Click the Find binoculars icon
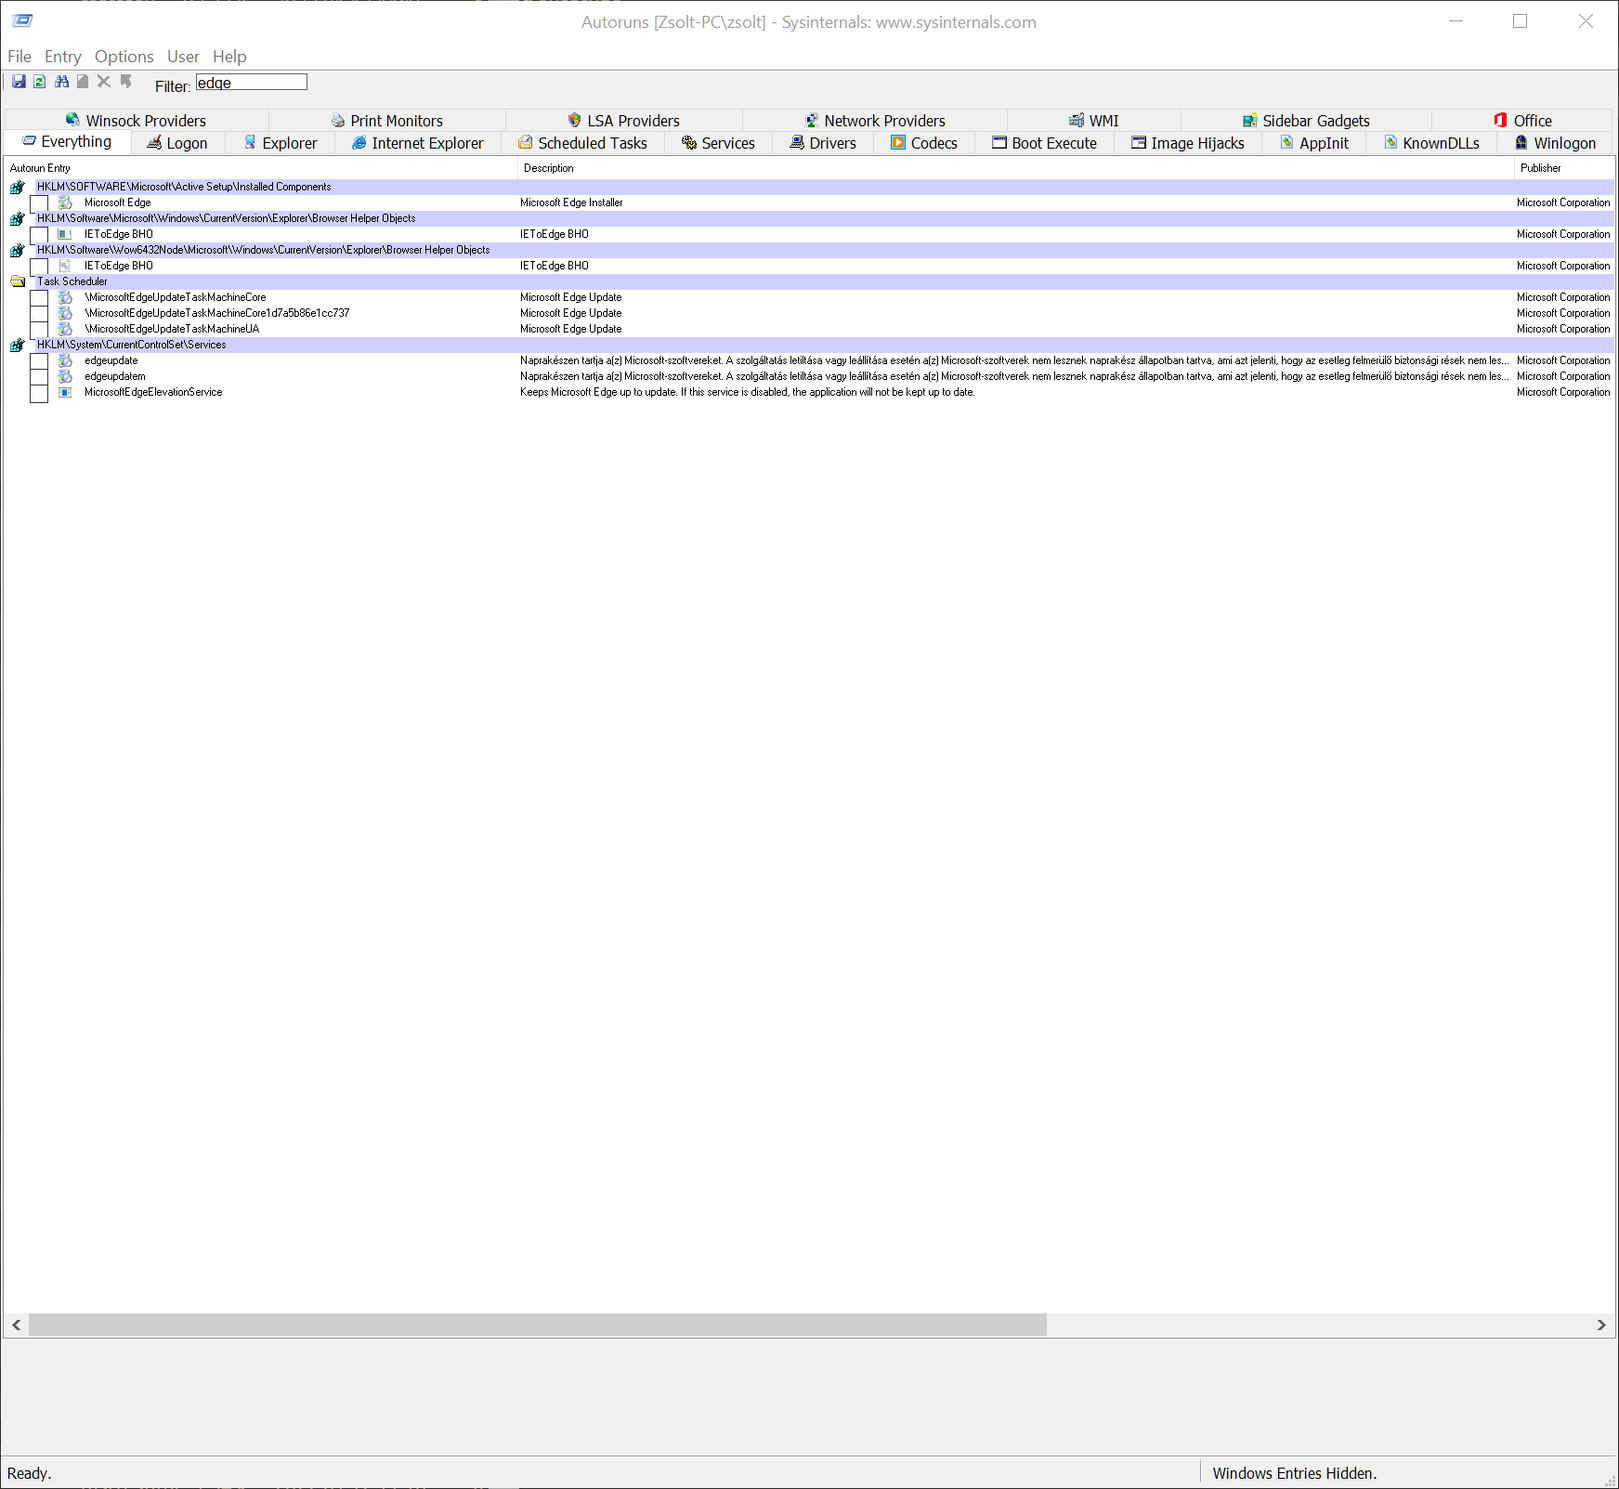Image resolution: width=1619 pixels, height=1489 pixels. point(62,82)
